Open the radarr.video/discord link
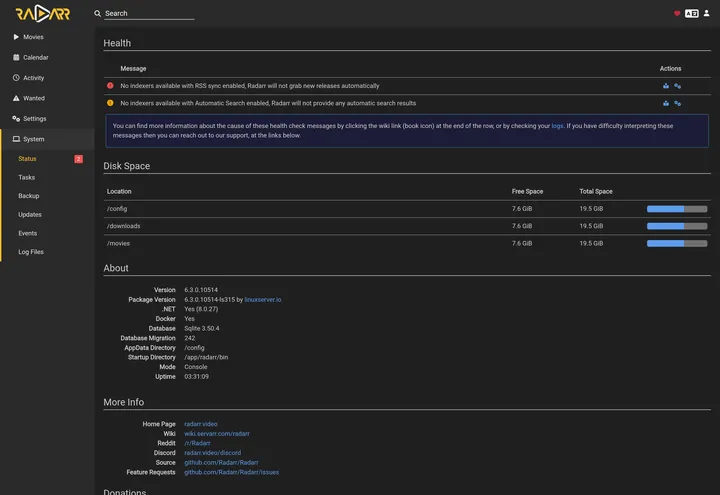720x495 pixels. point(213,453)
